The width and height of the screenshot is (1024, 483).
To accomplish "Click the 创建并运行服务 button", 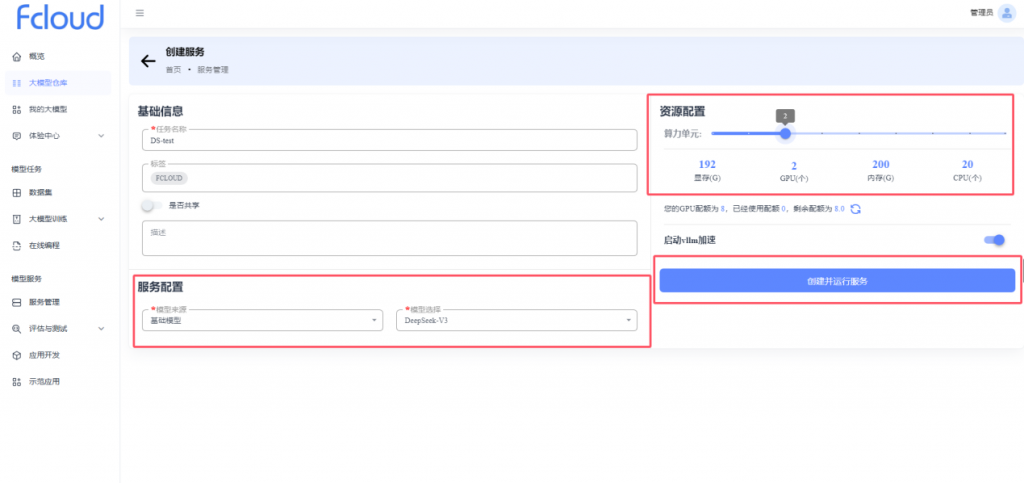I will [836, 281].
